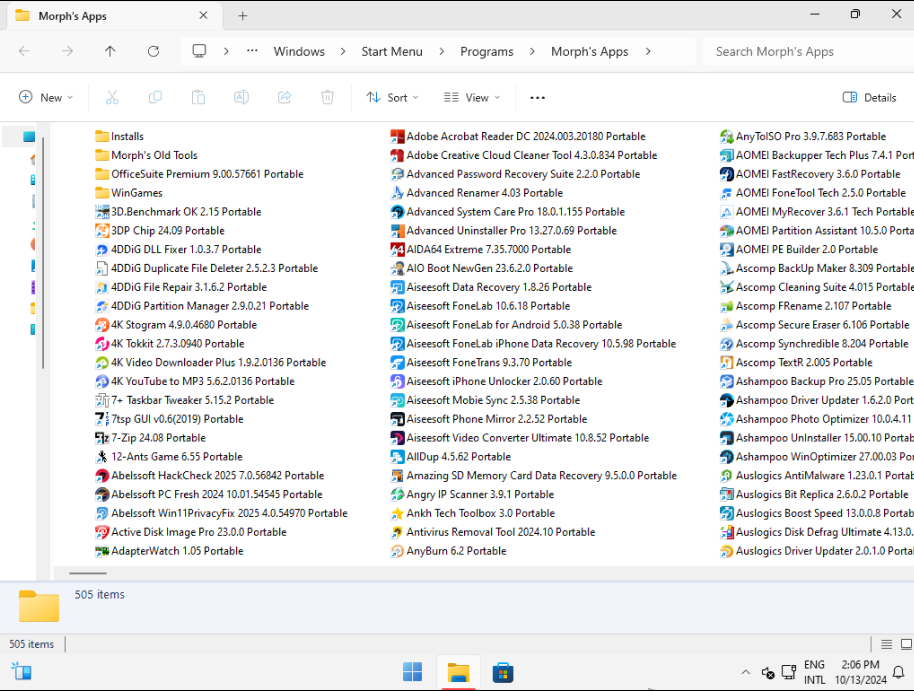Click the This PC monitor icon in address bar

[199, 51]
